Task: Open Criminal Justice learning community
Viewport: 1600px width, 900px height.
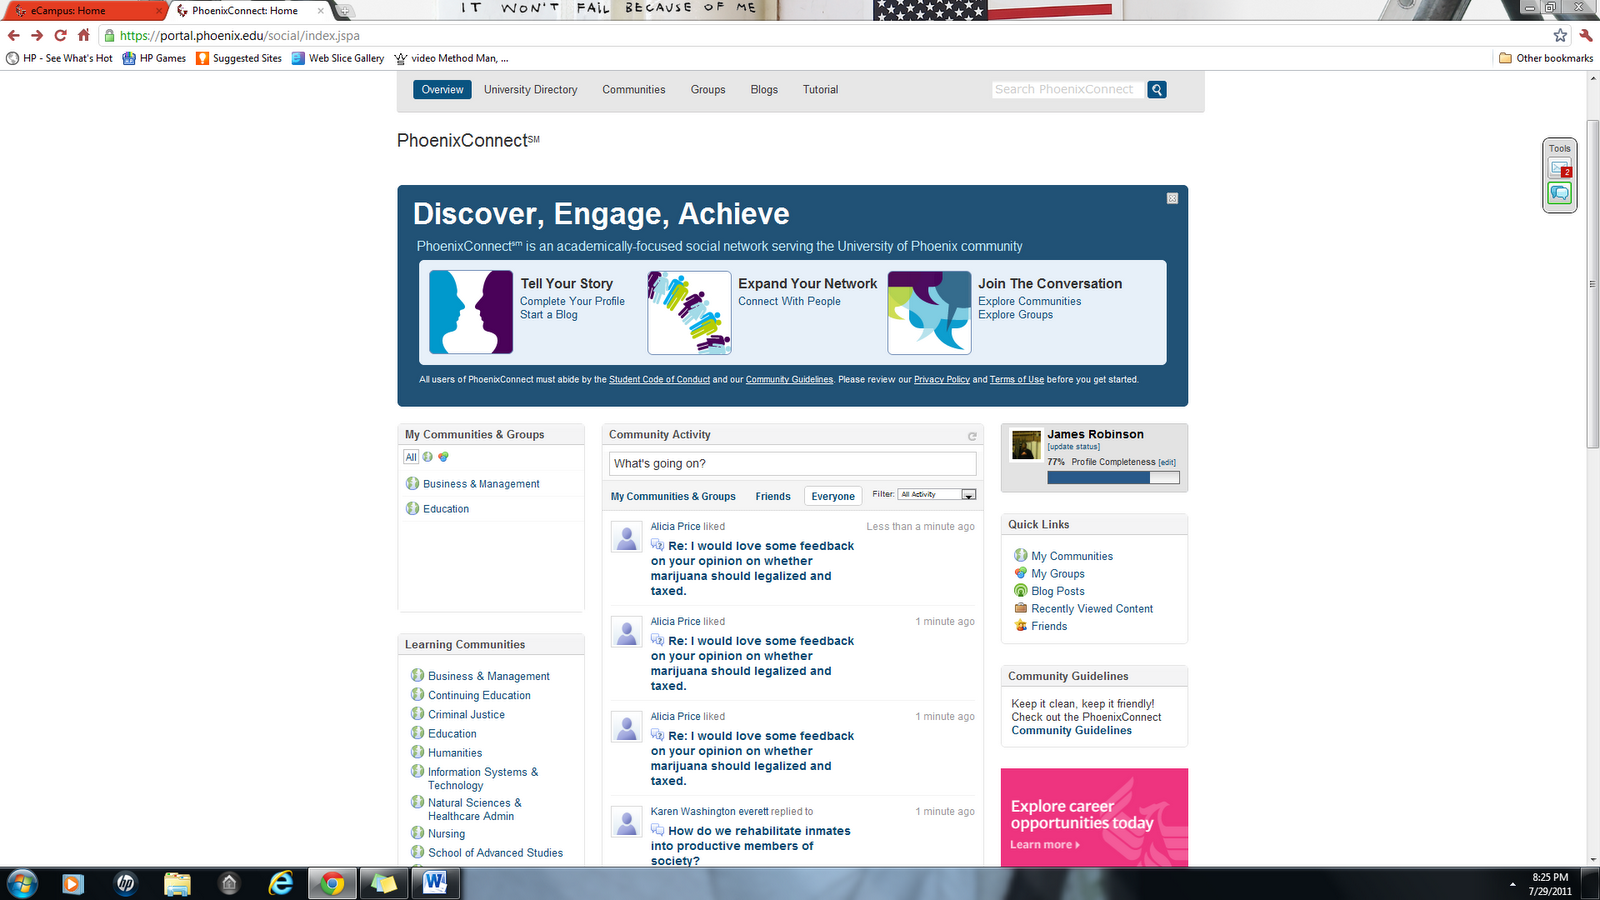Action: coord(466,715)
